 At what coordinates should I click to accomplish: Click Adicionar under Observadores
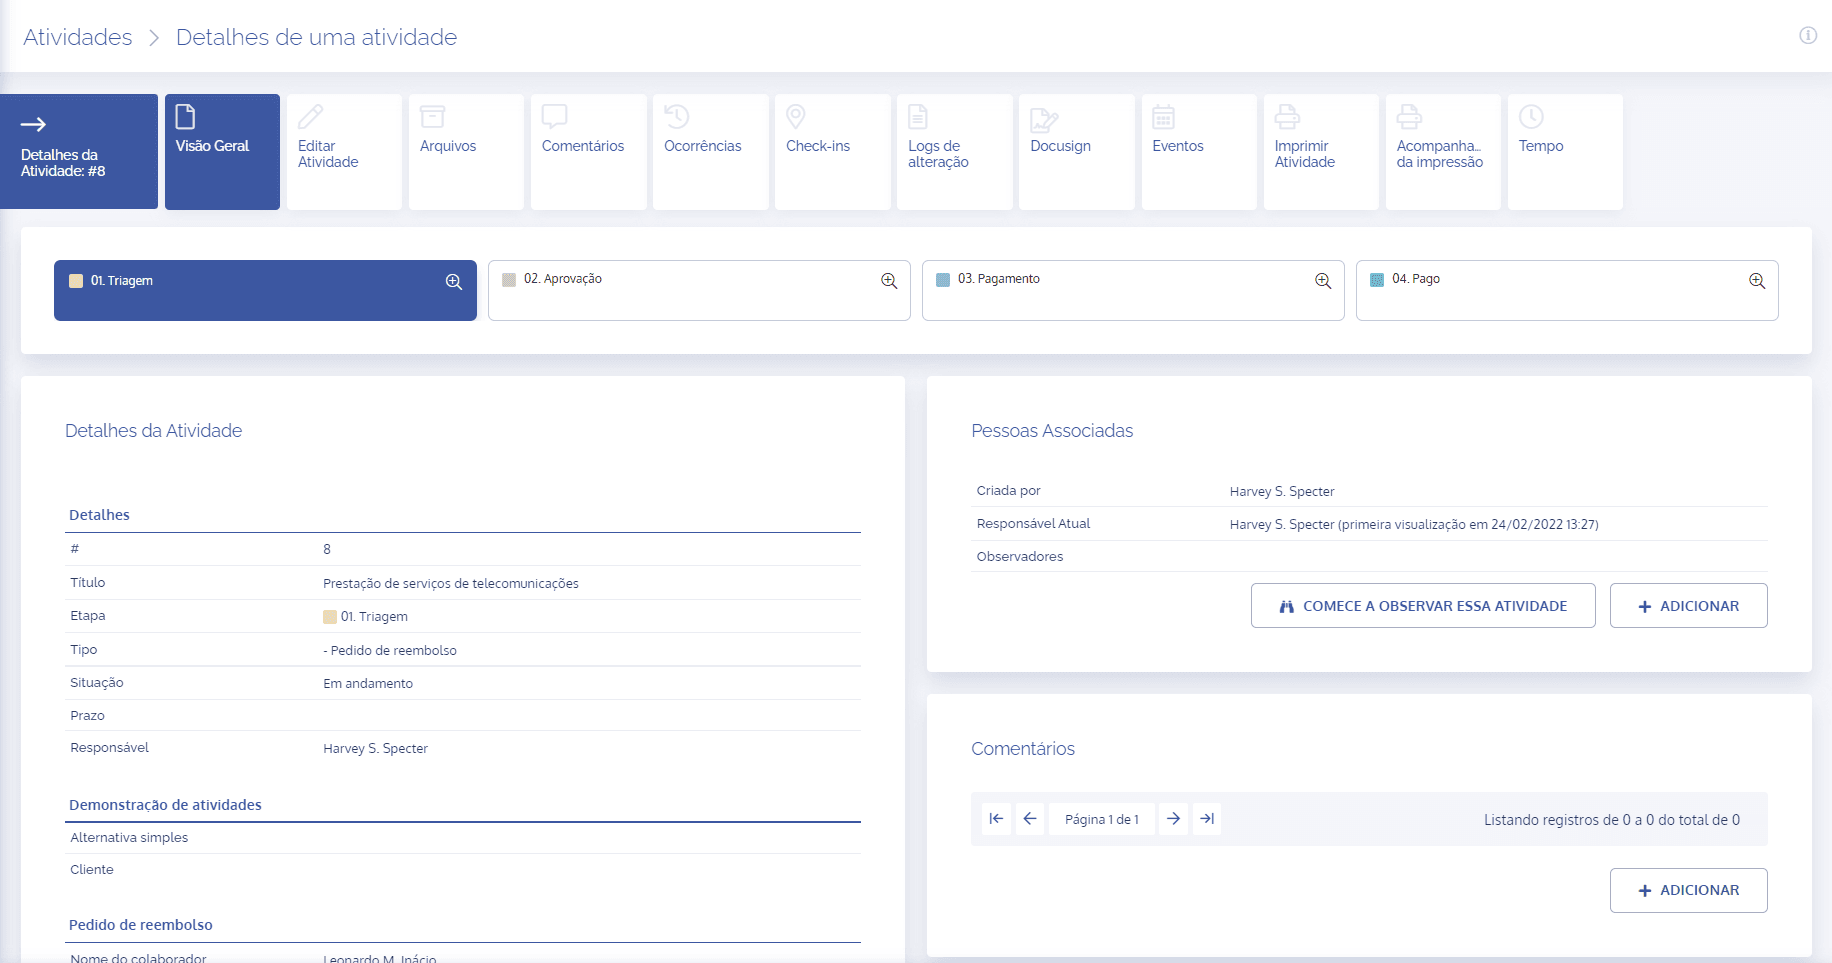[1688, 606]
